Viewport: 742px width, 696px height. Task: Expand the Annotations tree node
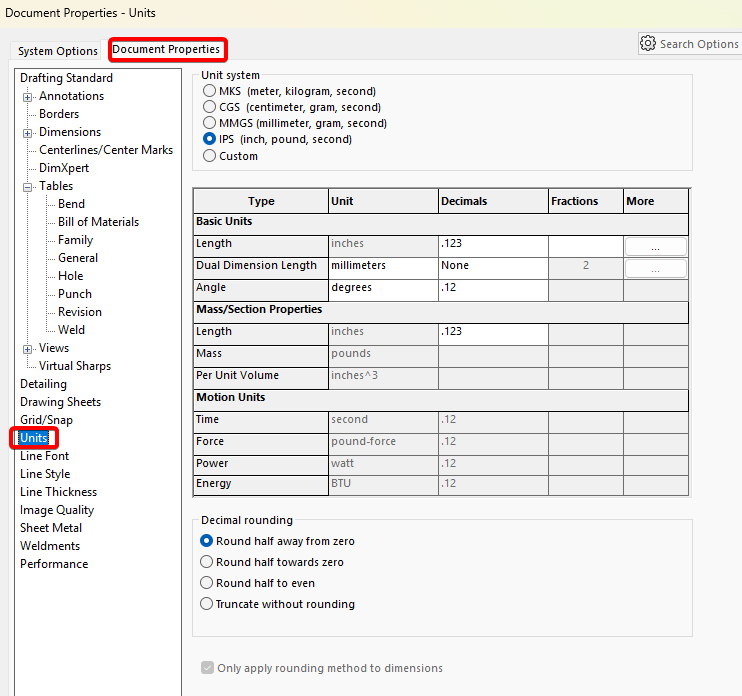tap(27, 97)
